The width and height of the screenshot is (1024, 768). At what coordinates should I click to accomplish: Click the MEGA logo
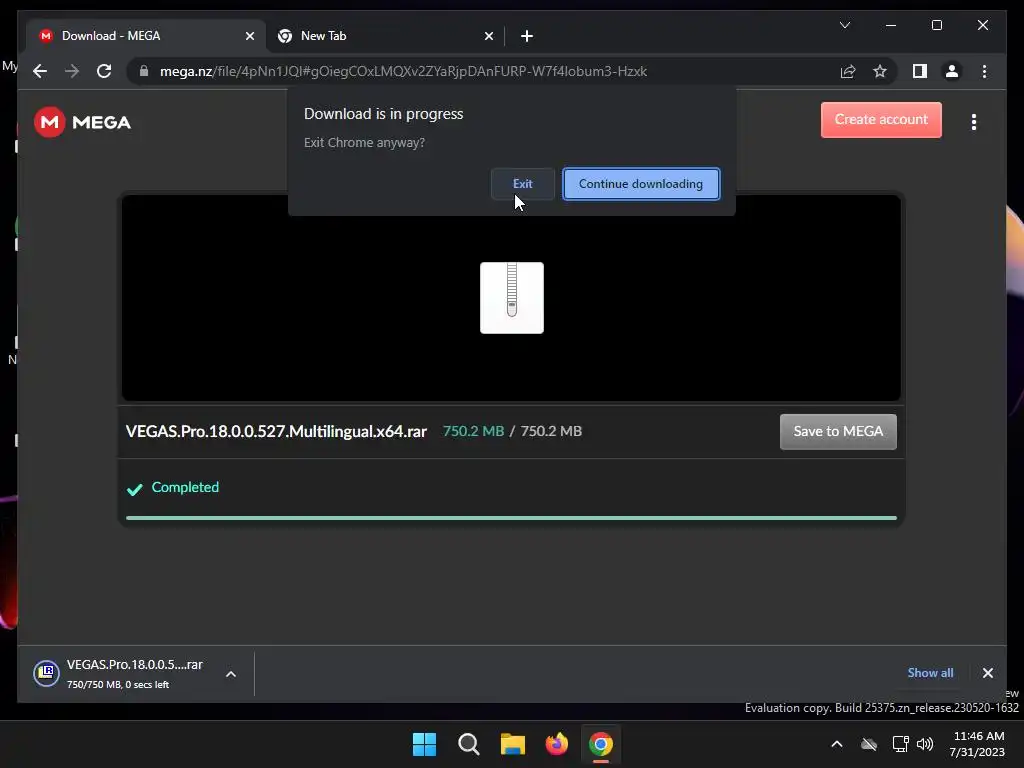(x=82, y=122)
